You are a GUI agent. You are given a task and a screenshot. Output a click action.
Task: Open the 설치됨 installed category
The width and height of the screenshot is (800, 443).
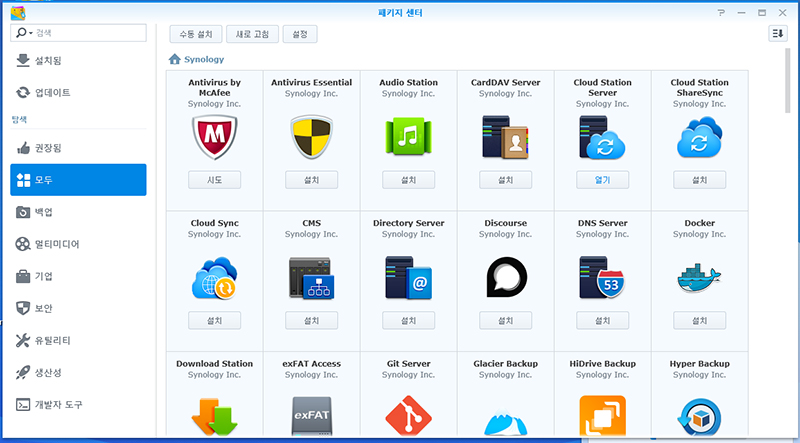(x=78, y=61)
